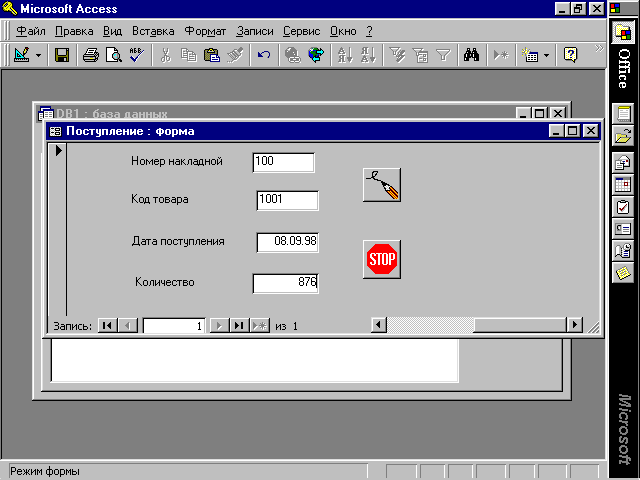The height and width of the screenshot is (480, 640).
Task: Apply Filter by Selection
Action: (x=397, y=55)
